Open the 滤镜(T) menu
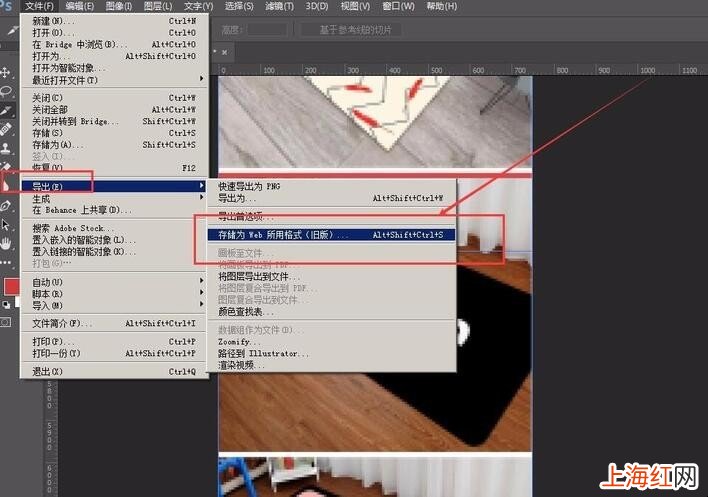The height and width of the screenshot is (497, 708). pyautogui.click(x=279, y=6)
